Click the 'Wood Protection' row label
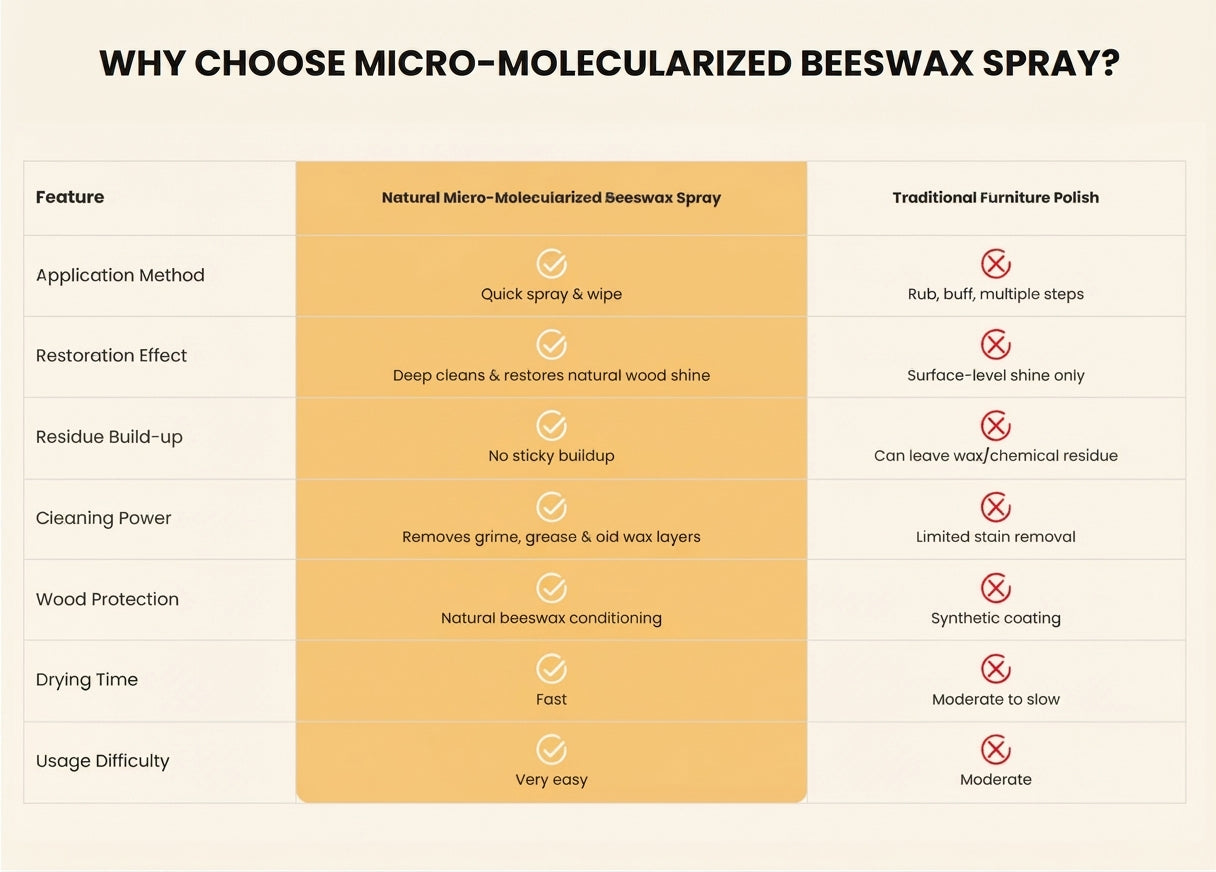This screenshot has width=1216, height=872. tap(107, 599)
